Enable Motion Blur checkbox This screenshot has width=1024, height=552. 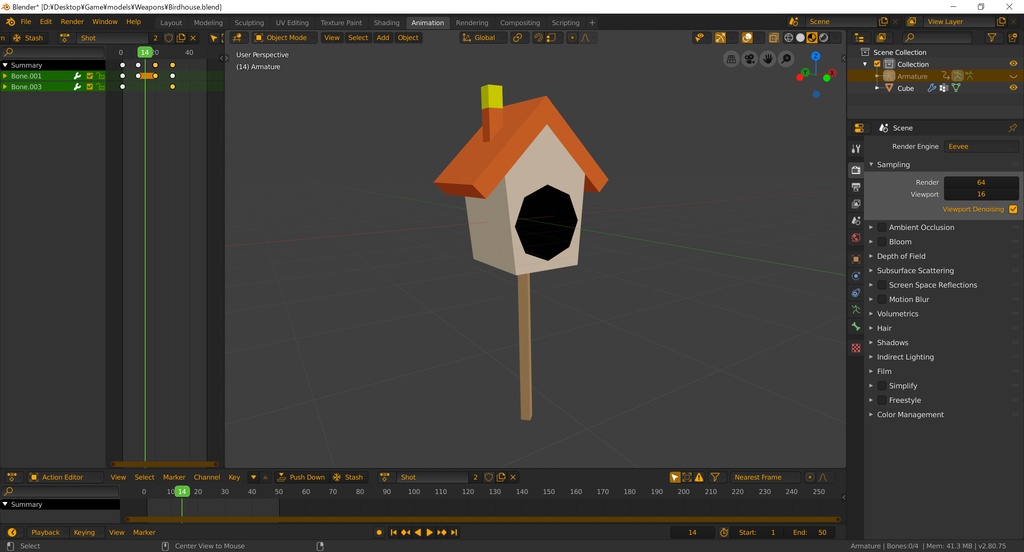882,299
